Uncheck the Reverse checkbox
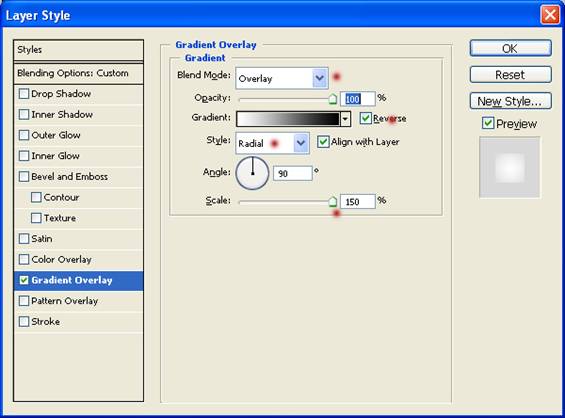 366,118
